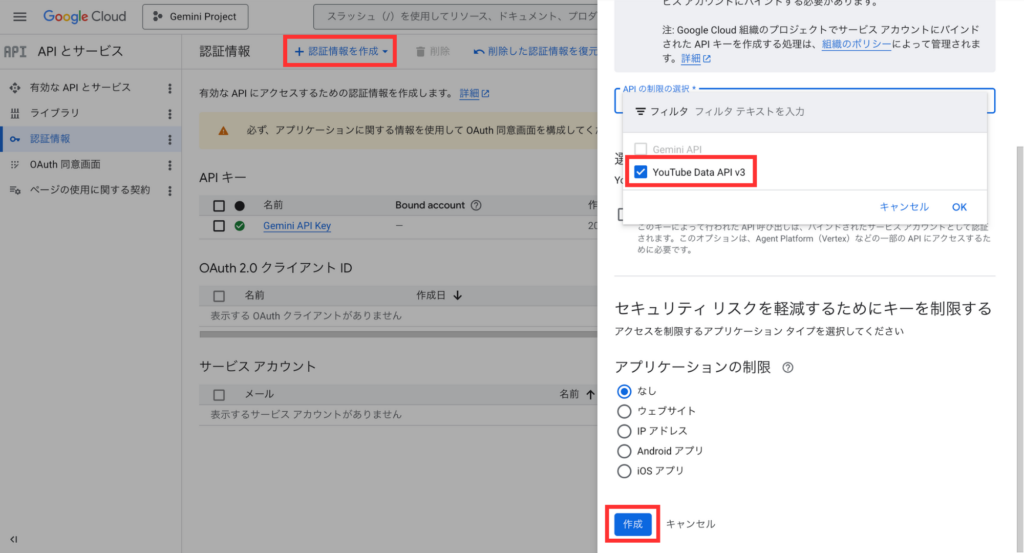Select all API keys header checkbox
Image resolution: width=1024 pixels, height=553 pixels.
tap(219, 206)
